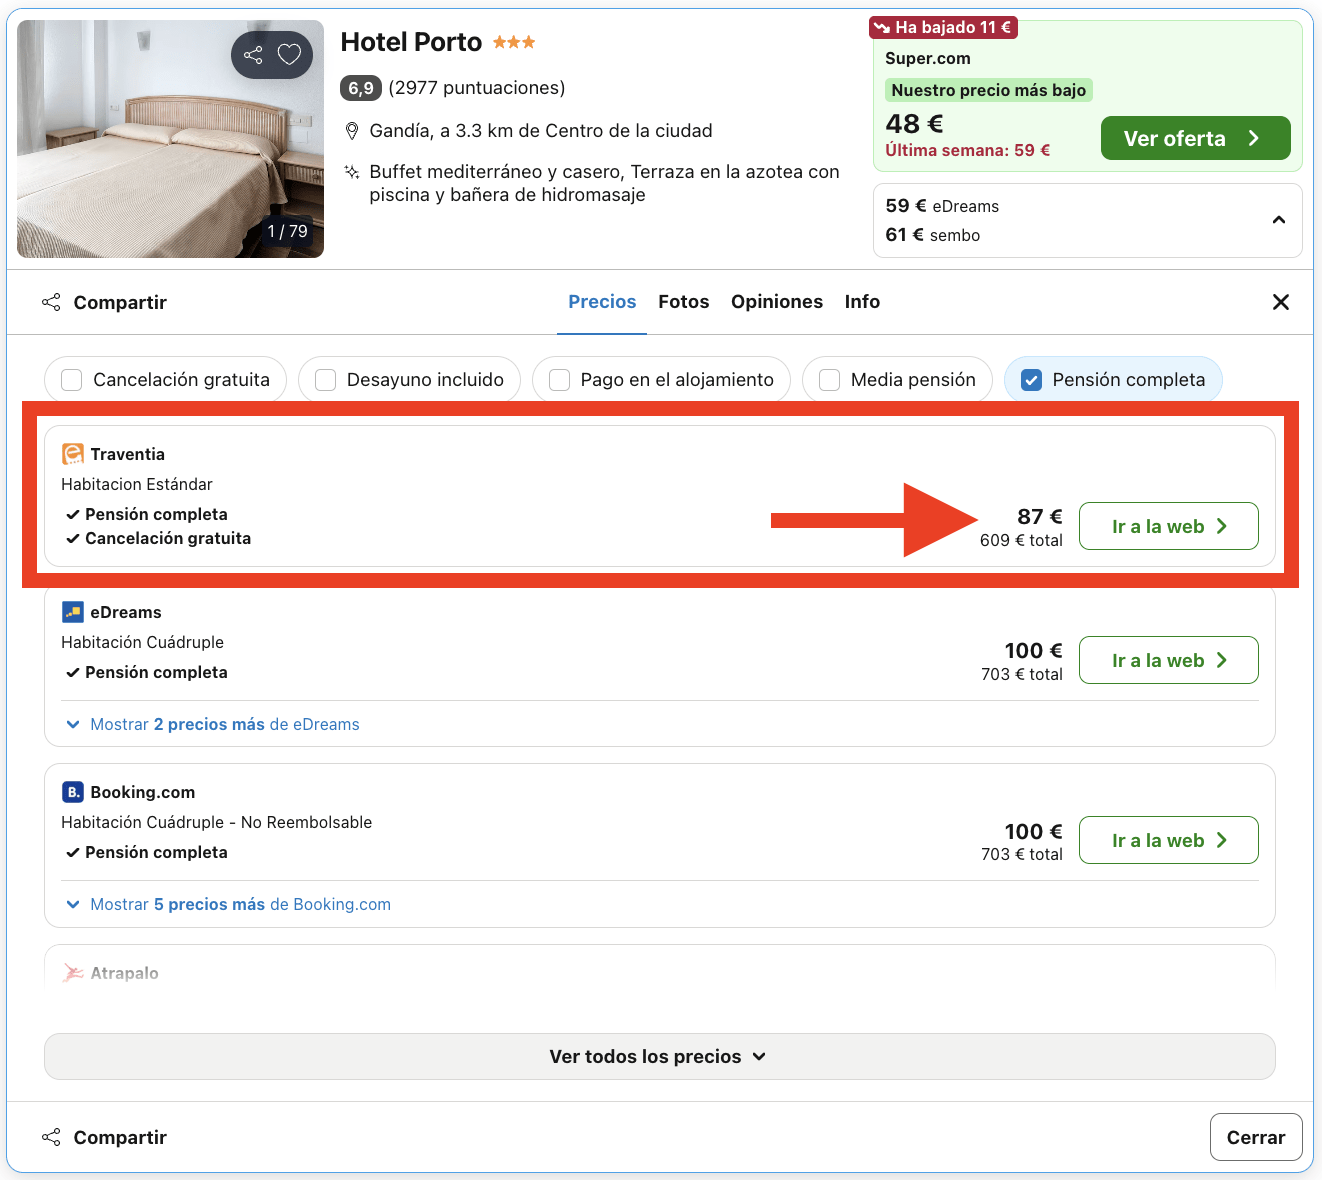Toggle Media pensión checkbox

coord(829,380)
